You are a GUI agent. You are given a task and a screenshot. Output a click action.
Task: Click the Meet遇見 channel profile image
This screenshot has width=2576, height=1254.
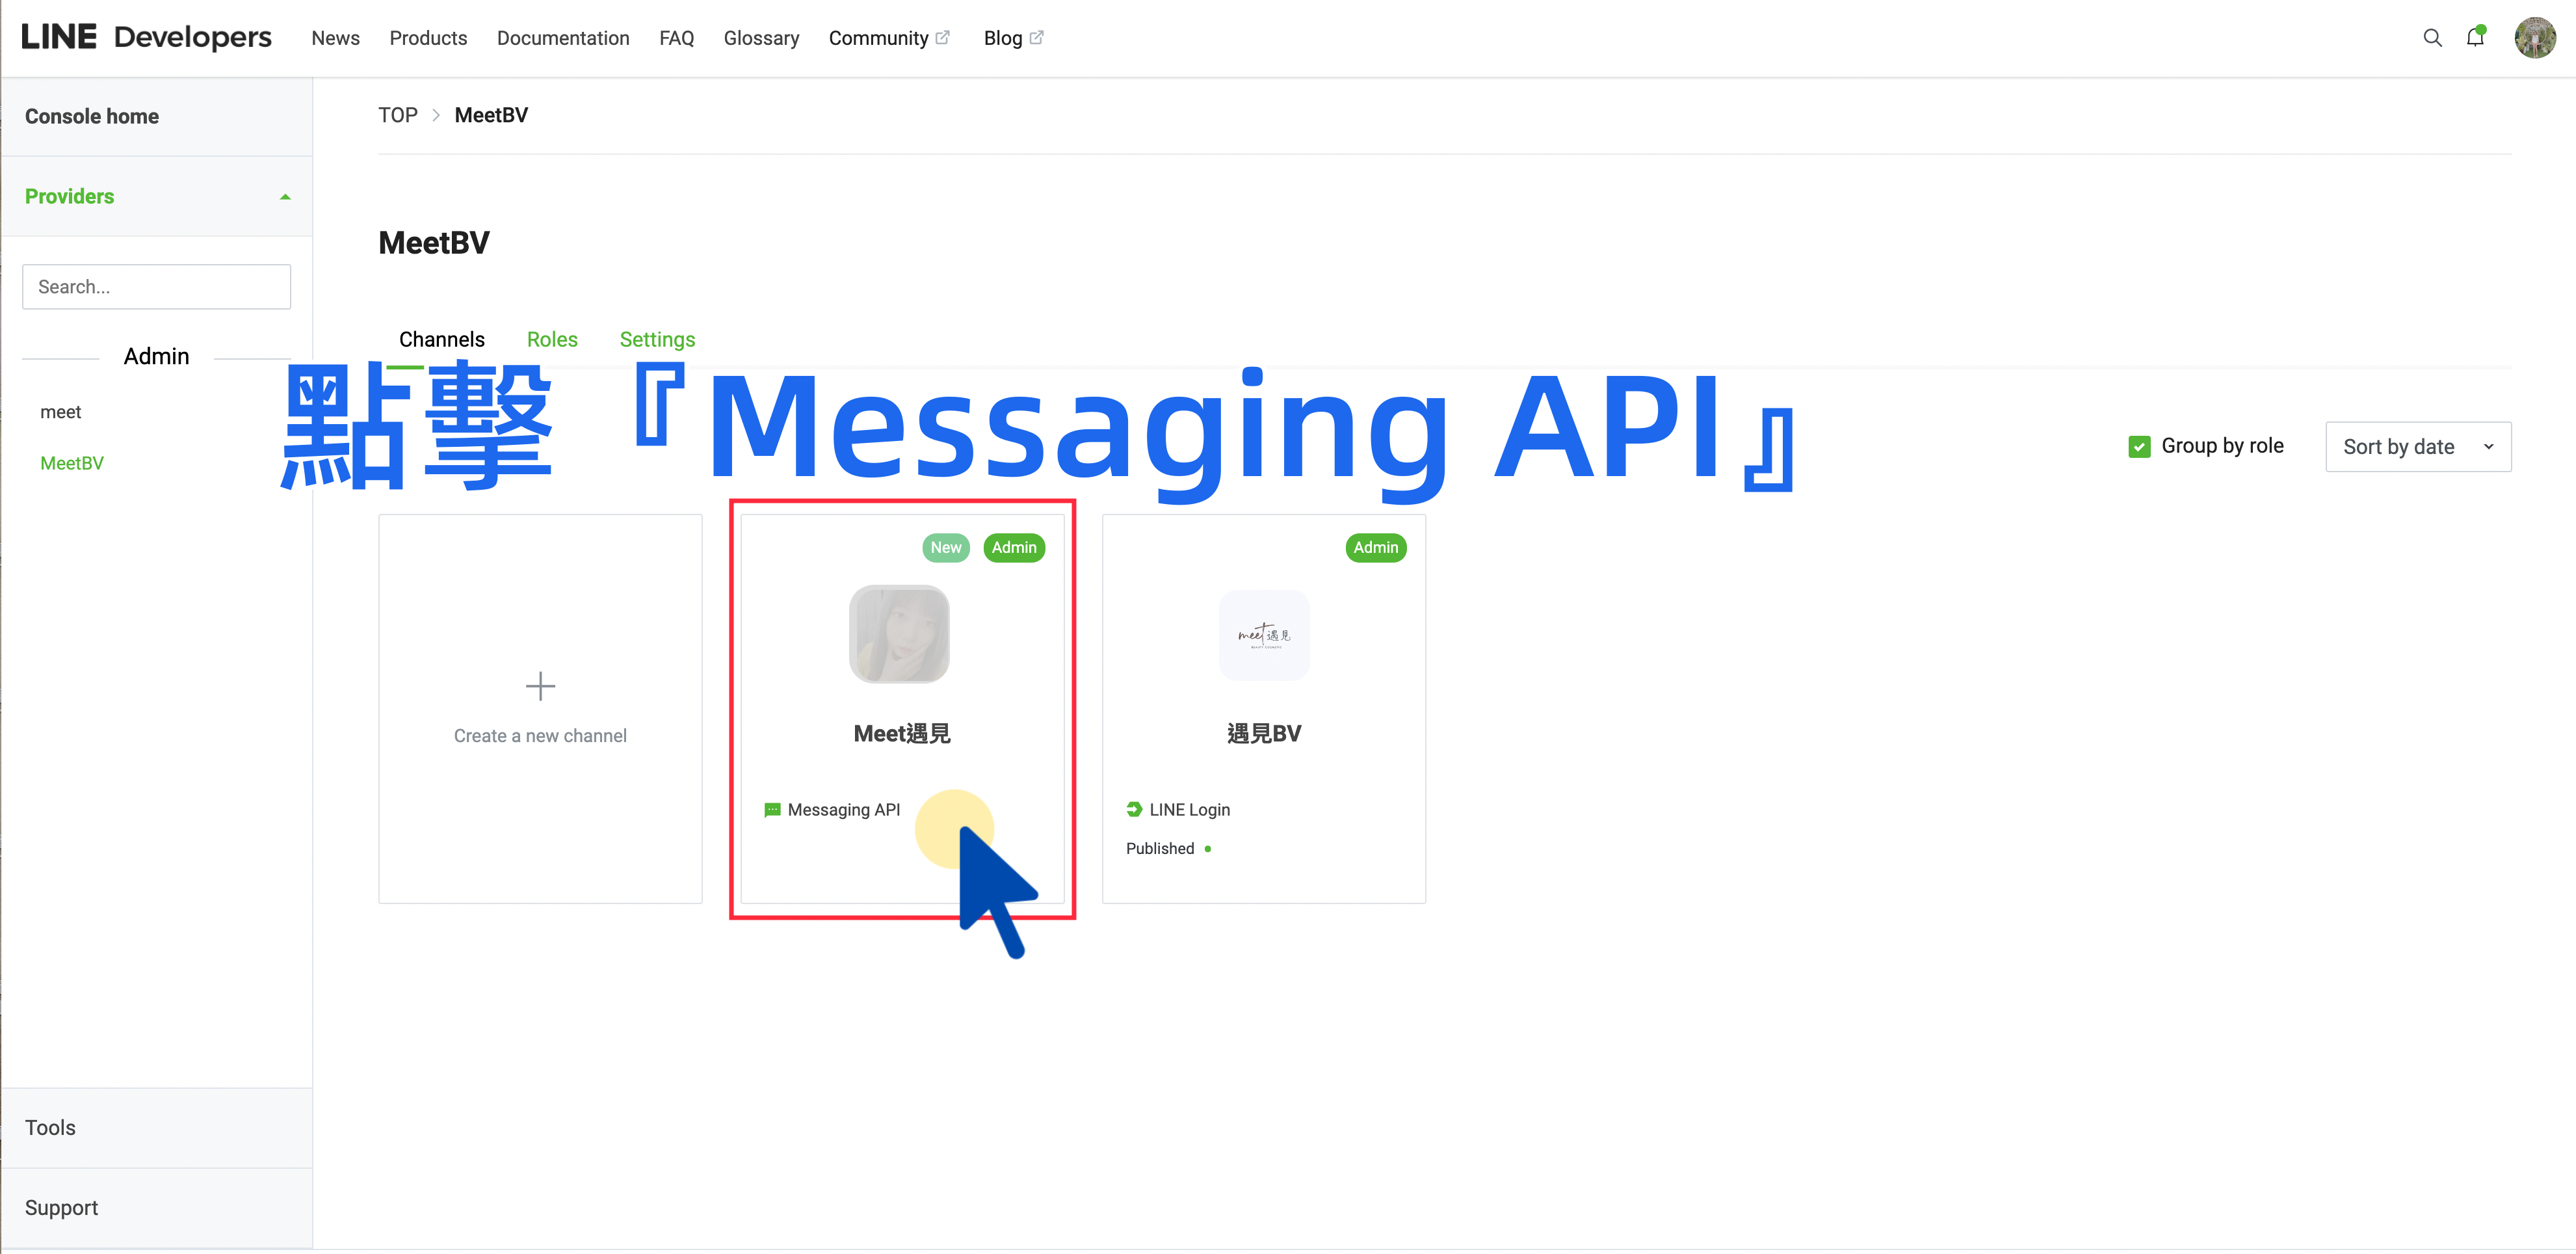click(x=899, y=634)
